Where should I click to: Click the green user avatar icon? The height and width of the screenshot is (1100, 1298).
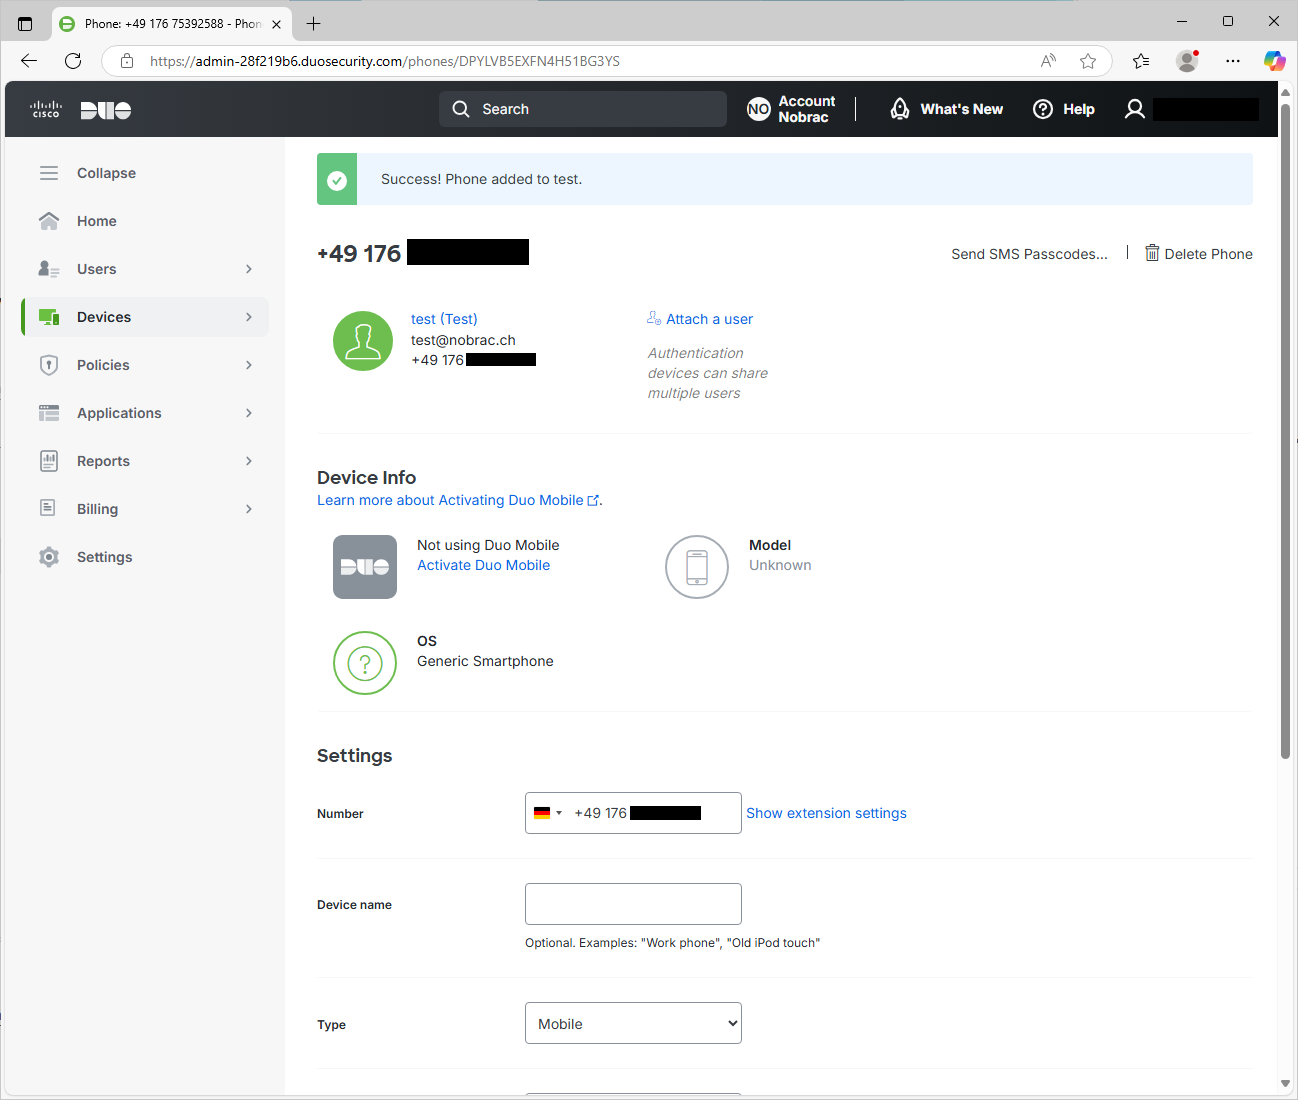(x=363, y=341)
